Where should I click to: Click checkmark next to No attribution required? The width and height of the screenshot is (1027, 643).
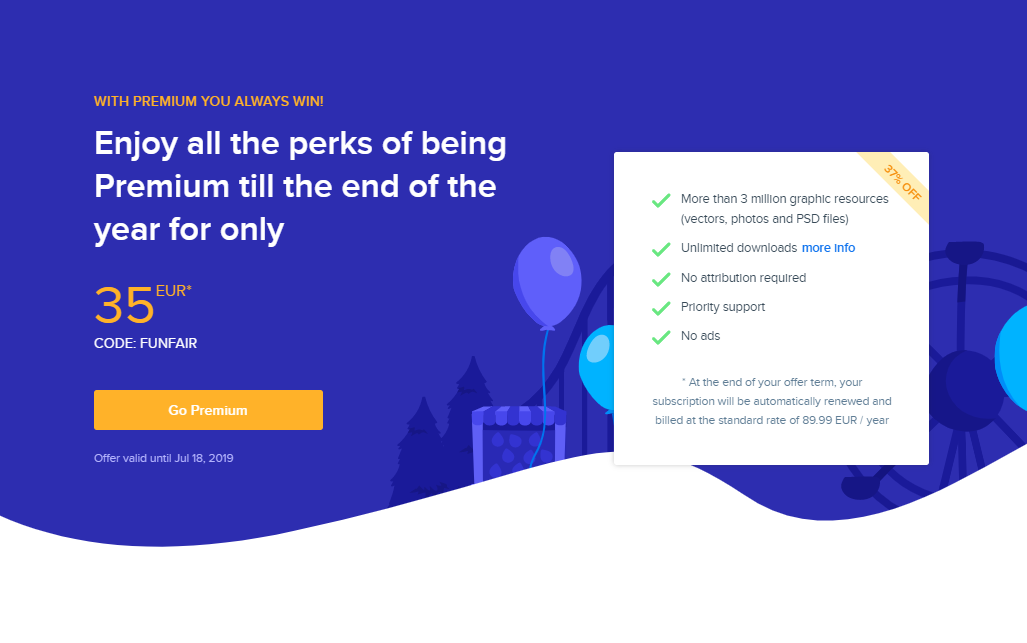660,279
